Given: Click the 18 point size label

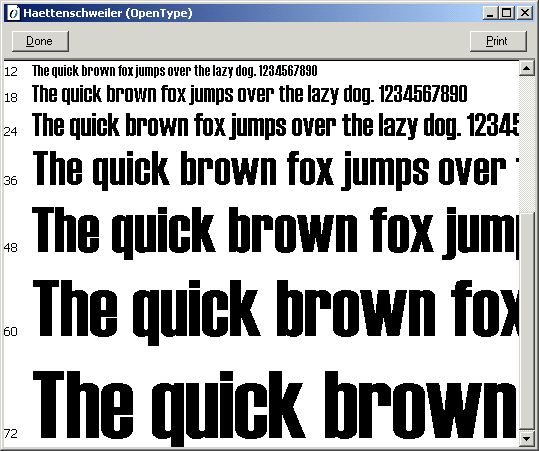Looking at the screenshot, I should 11,98.
